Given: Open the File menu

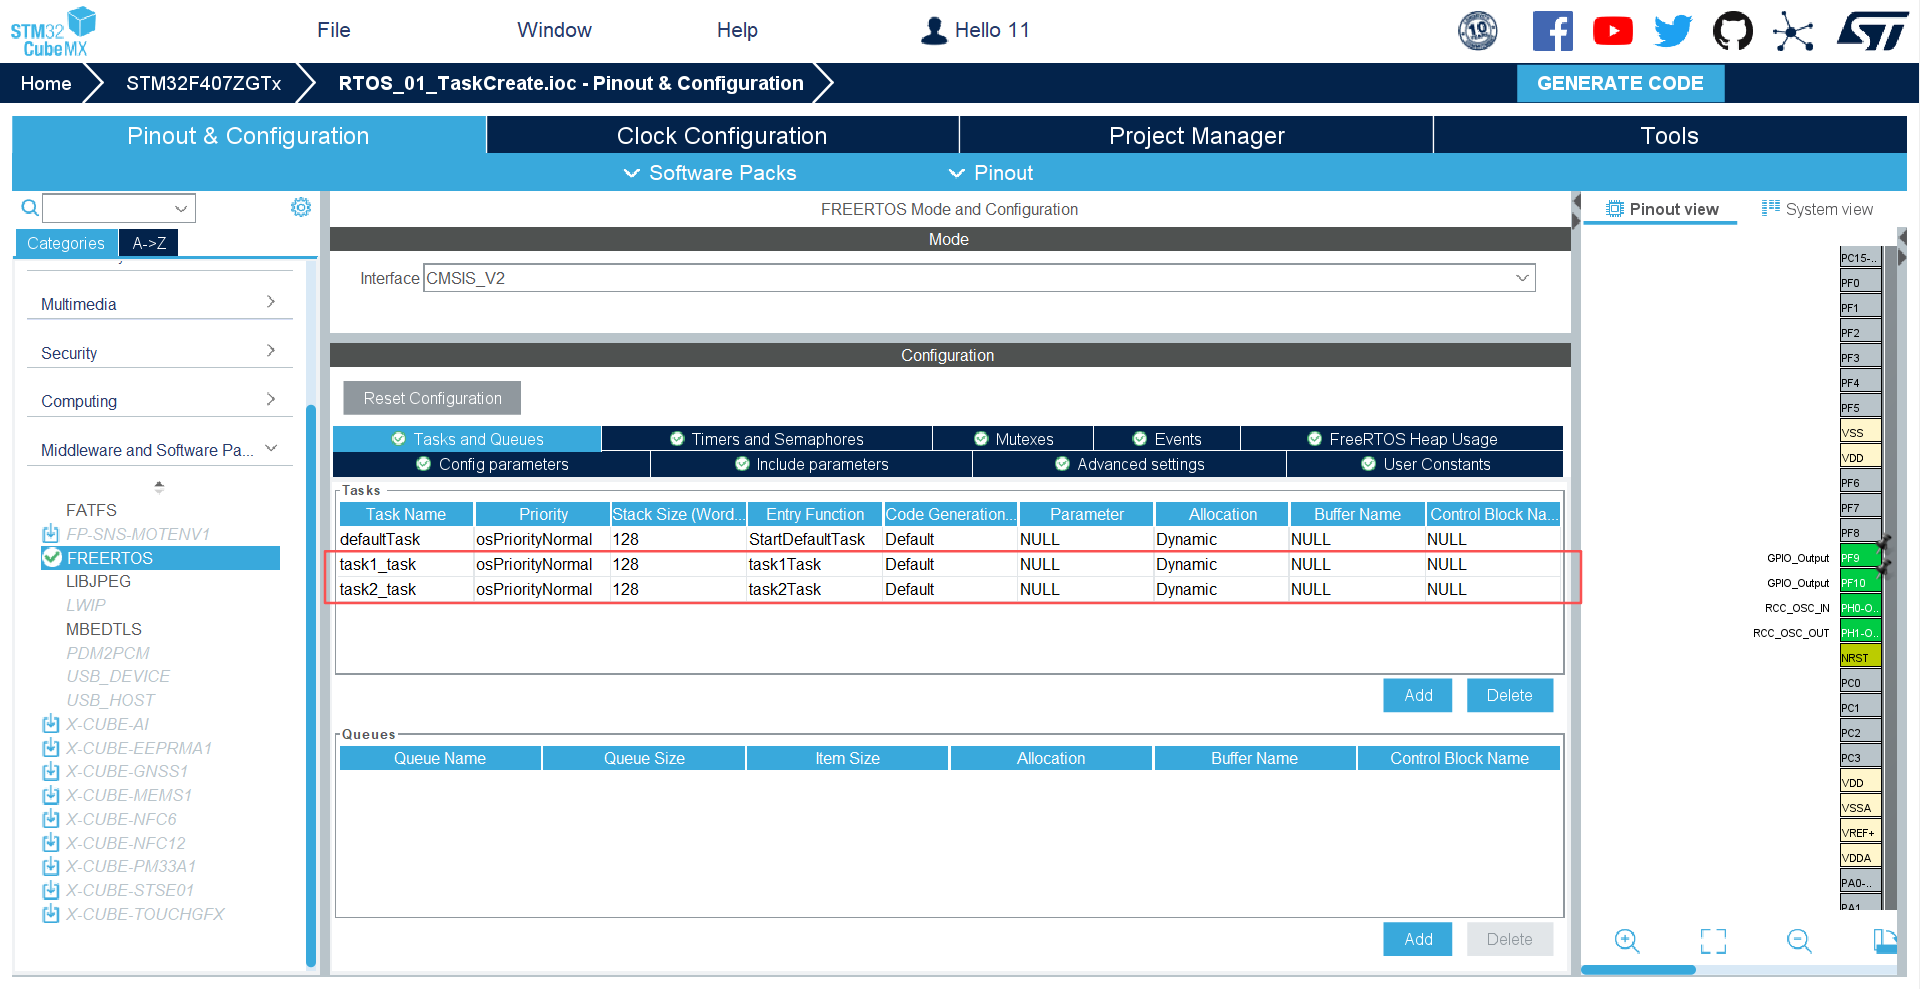Looking at the screenshot, I should coord(334,30).
